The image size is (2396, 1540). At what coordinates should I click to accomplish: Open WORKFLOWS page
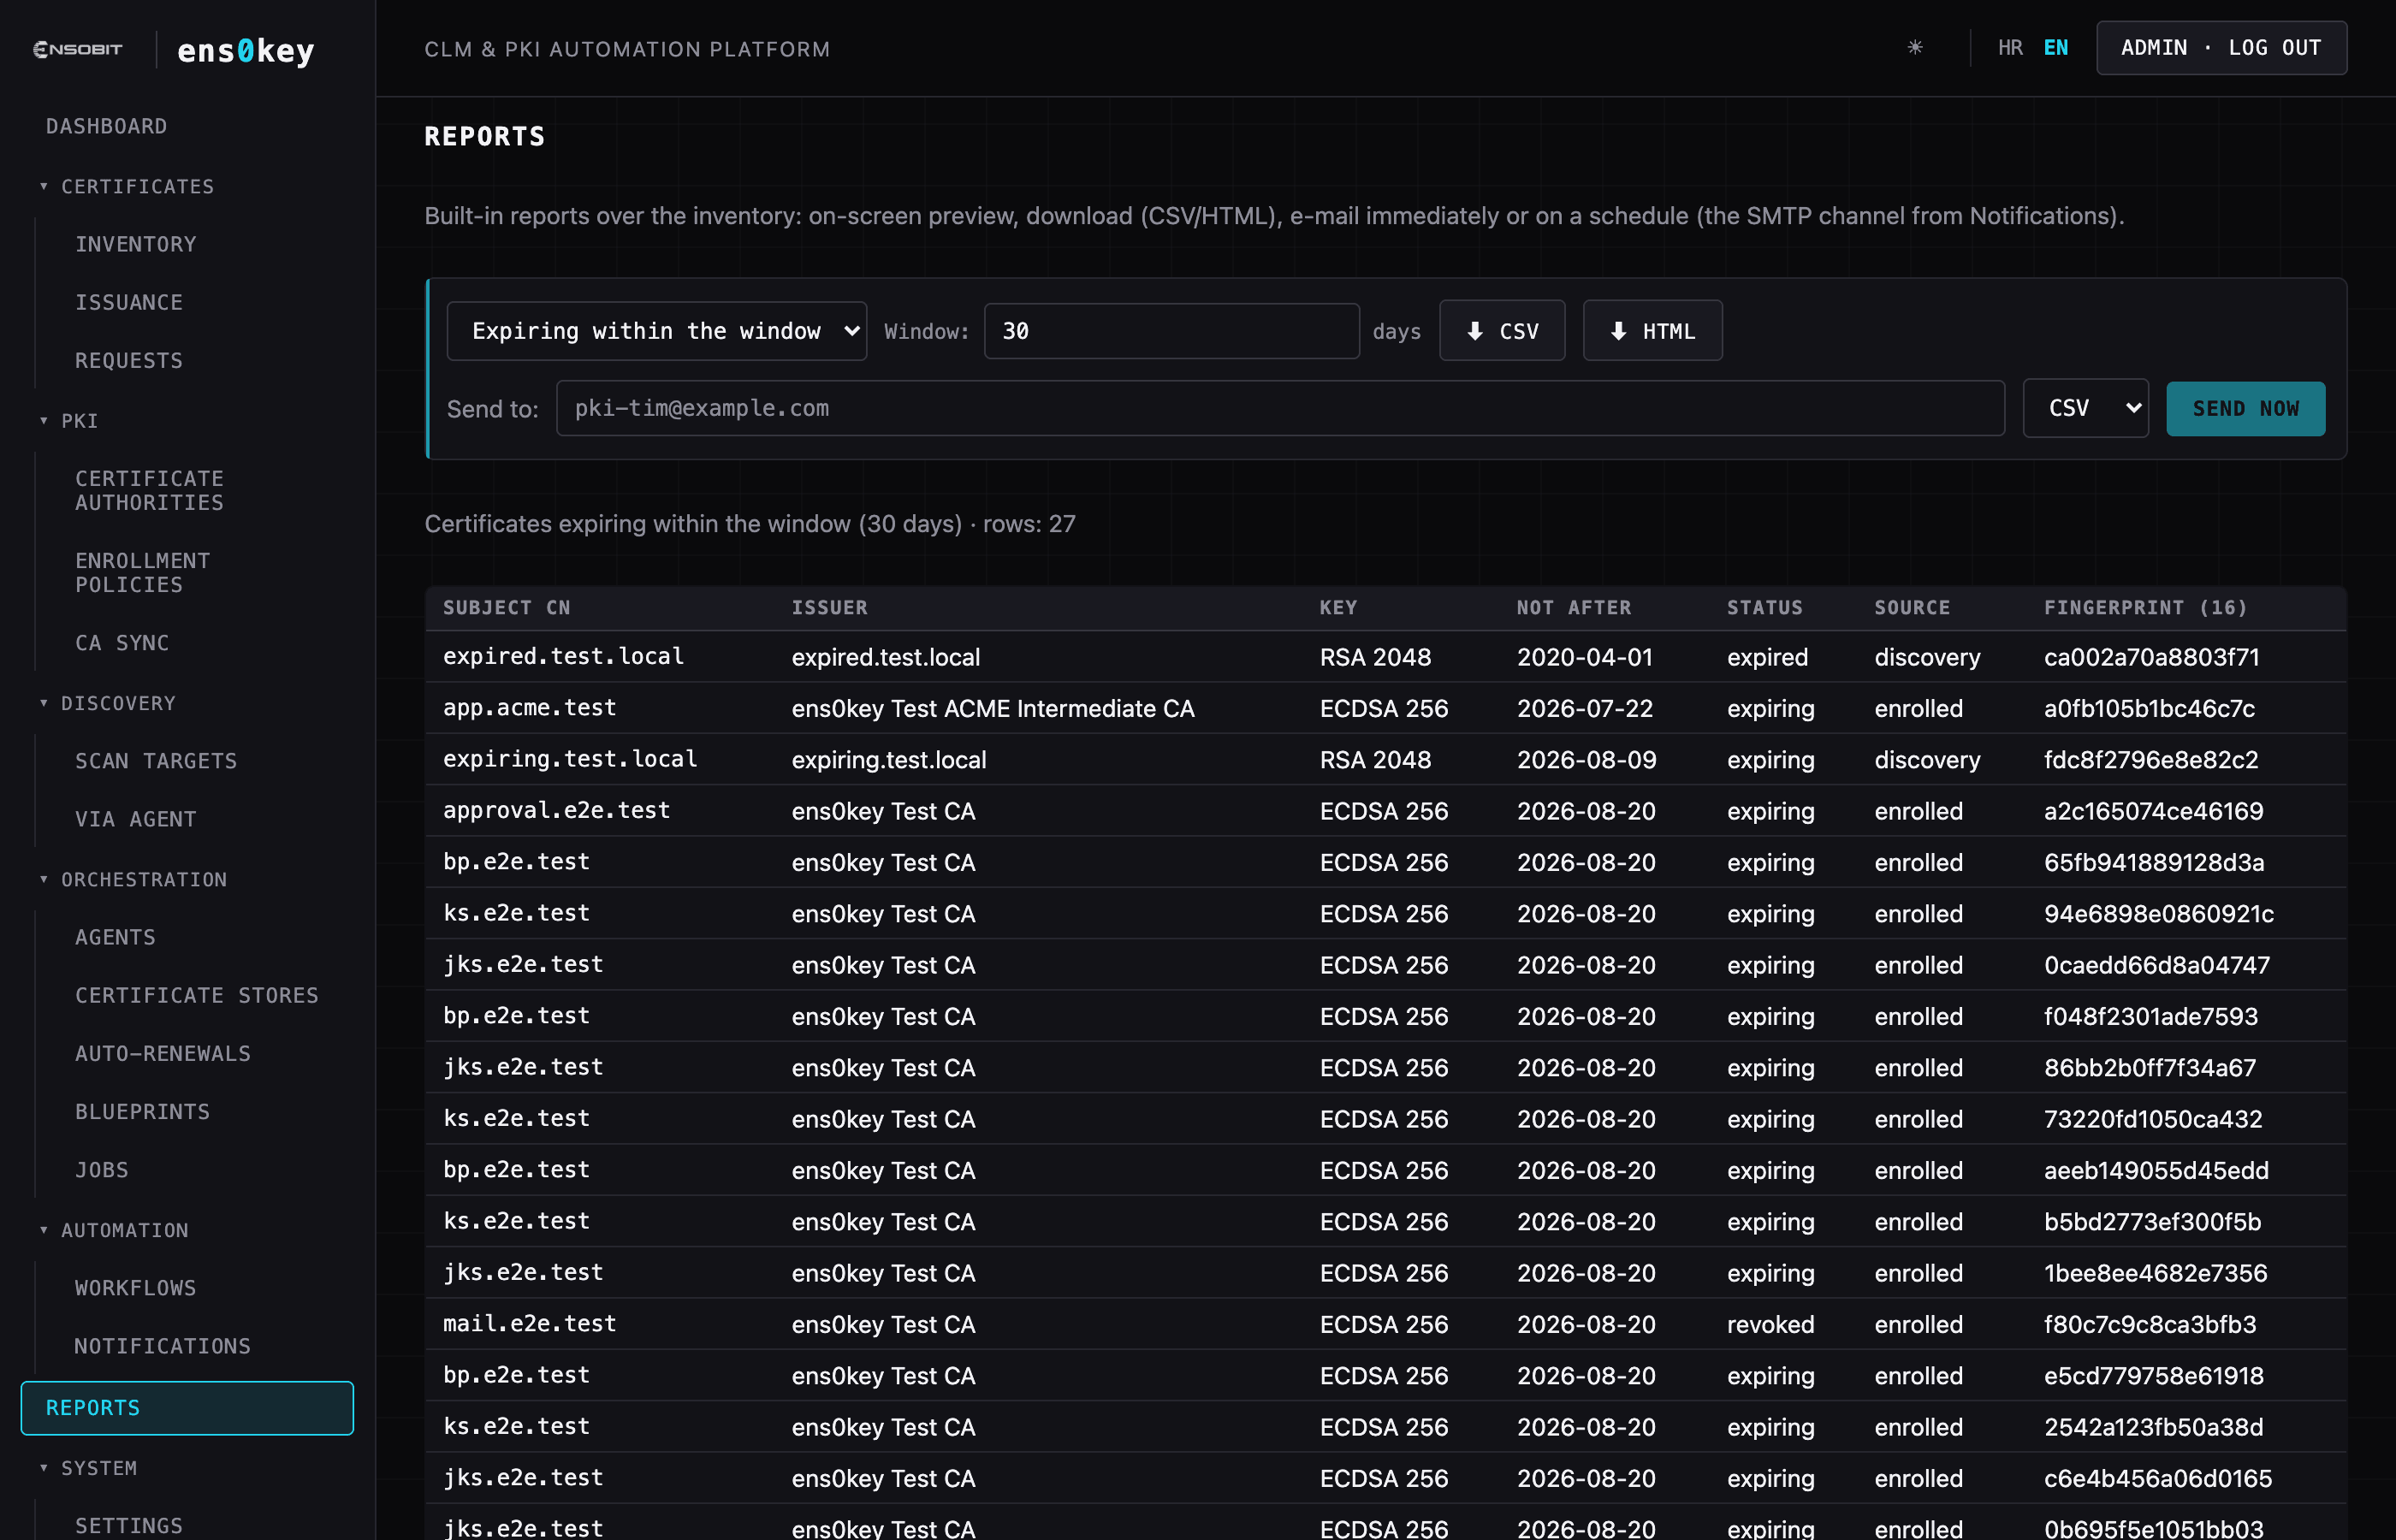[136, 1288]
